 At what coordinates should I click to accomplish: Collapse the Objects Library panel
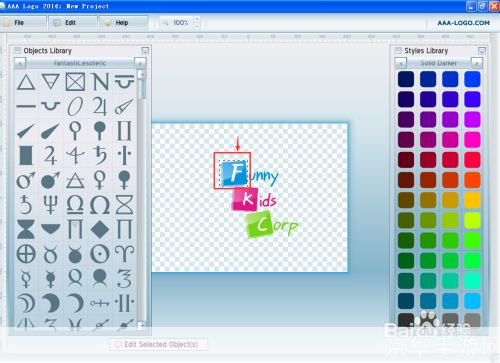[x=145, y=51]
